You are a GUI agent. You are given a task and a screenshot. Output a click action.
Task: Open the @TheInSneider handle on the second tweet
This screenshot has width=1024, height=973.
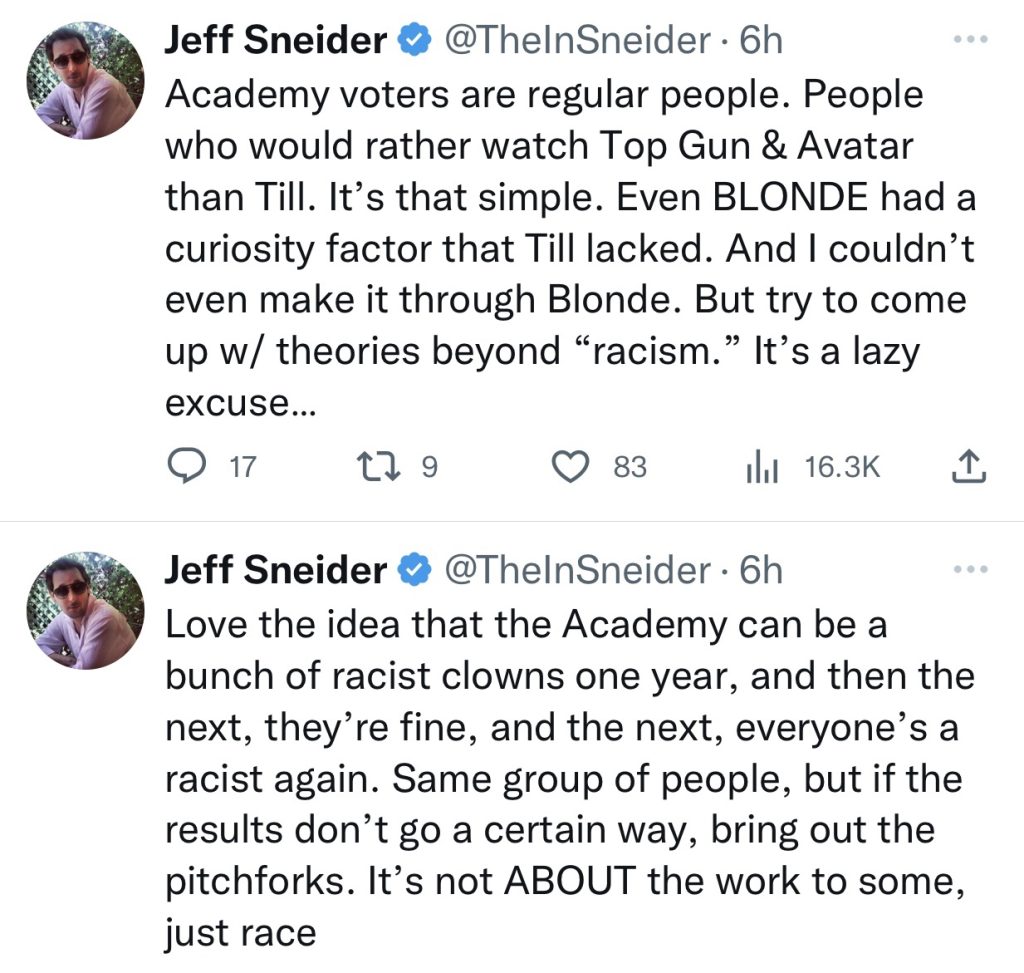(x=575, y=571)
